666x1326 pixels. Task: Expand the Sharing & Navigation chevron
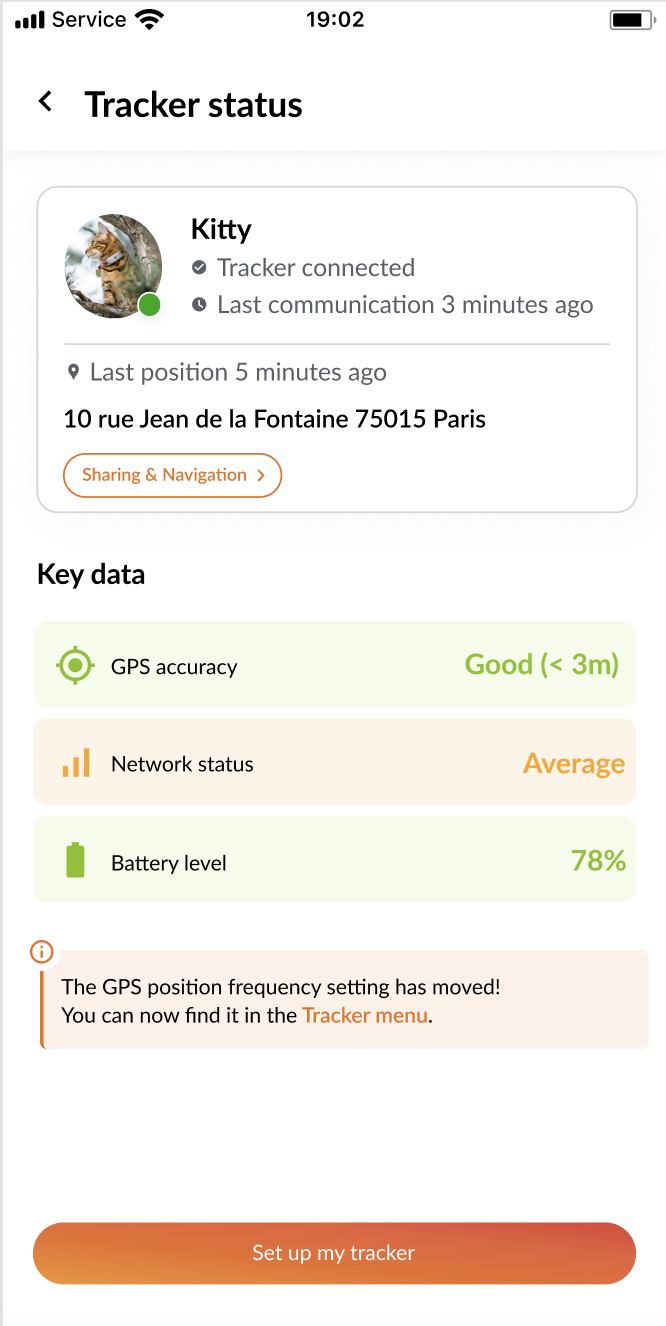coord(261,476)
